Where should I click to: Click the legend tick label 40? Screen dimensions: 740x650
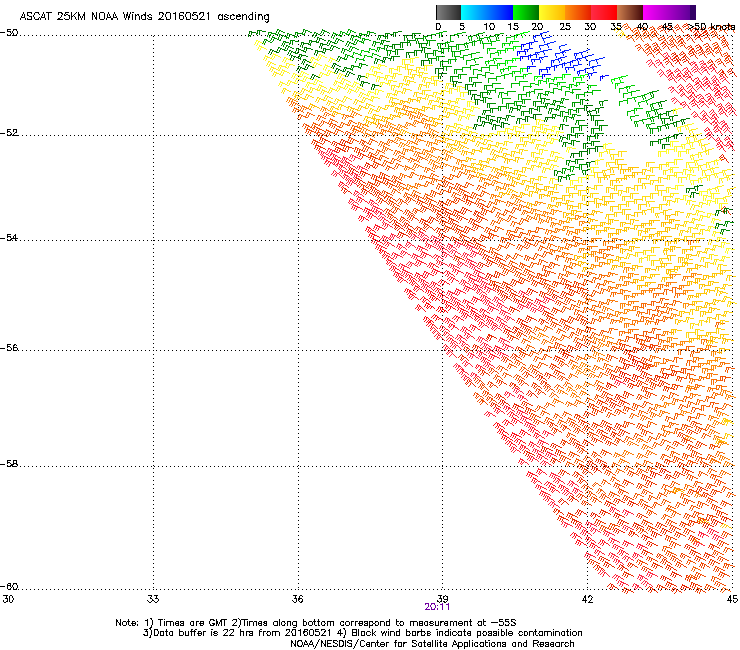click(x=642, y=27)
